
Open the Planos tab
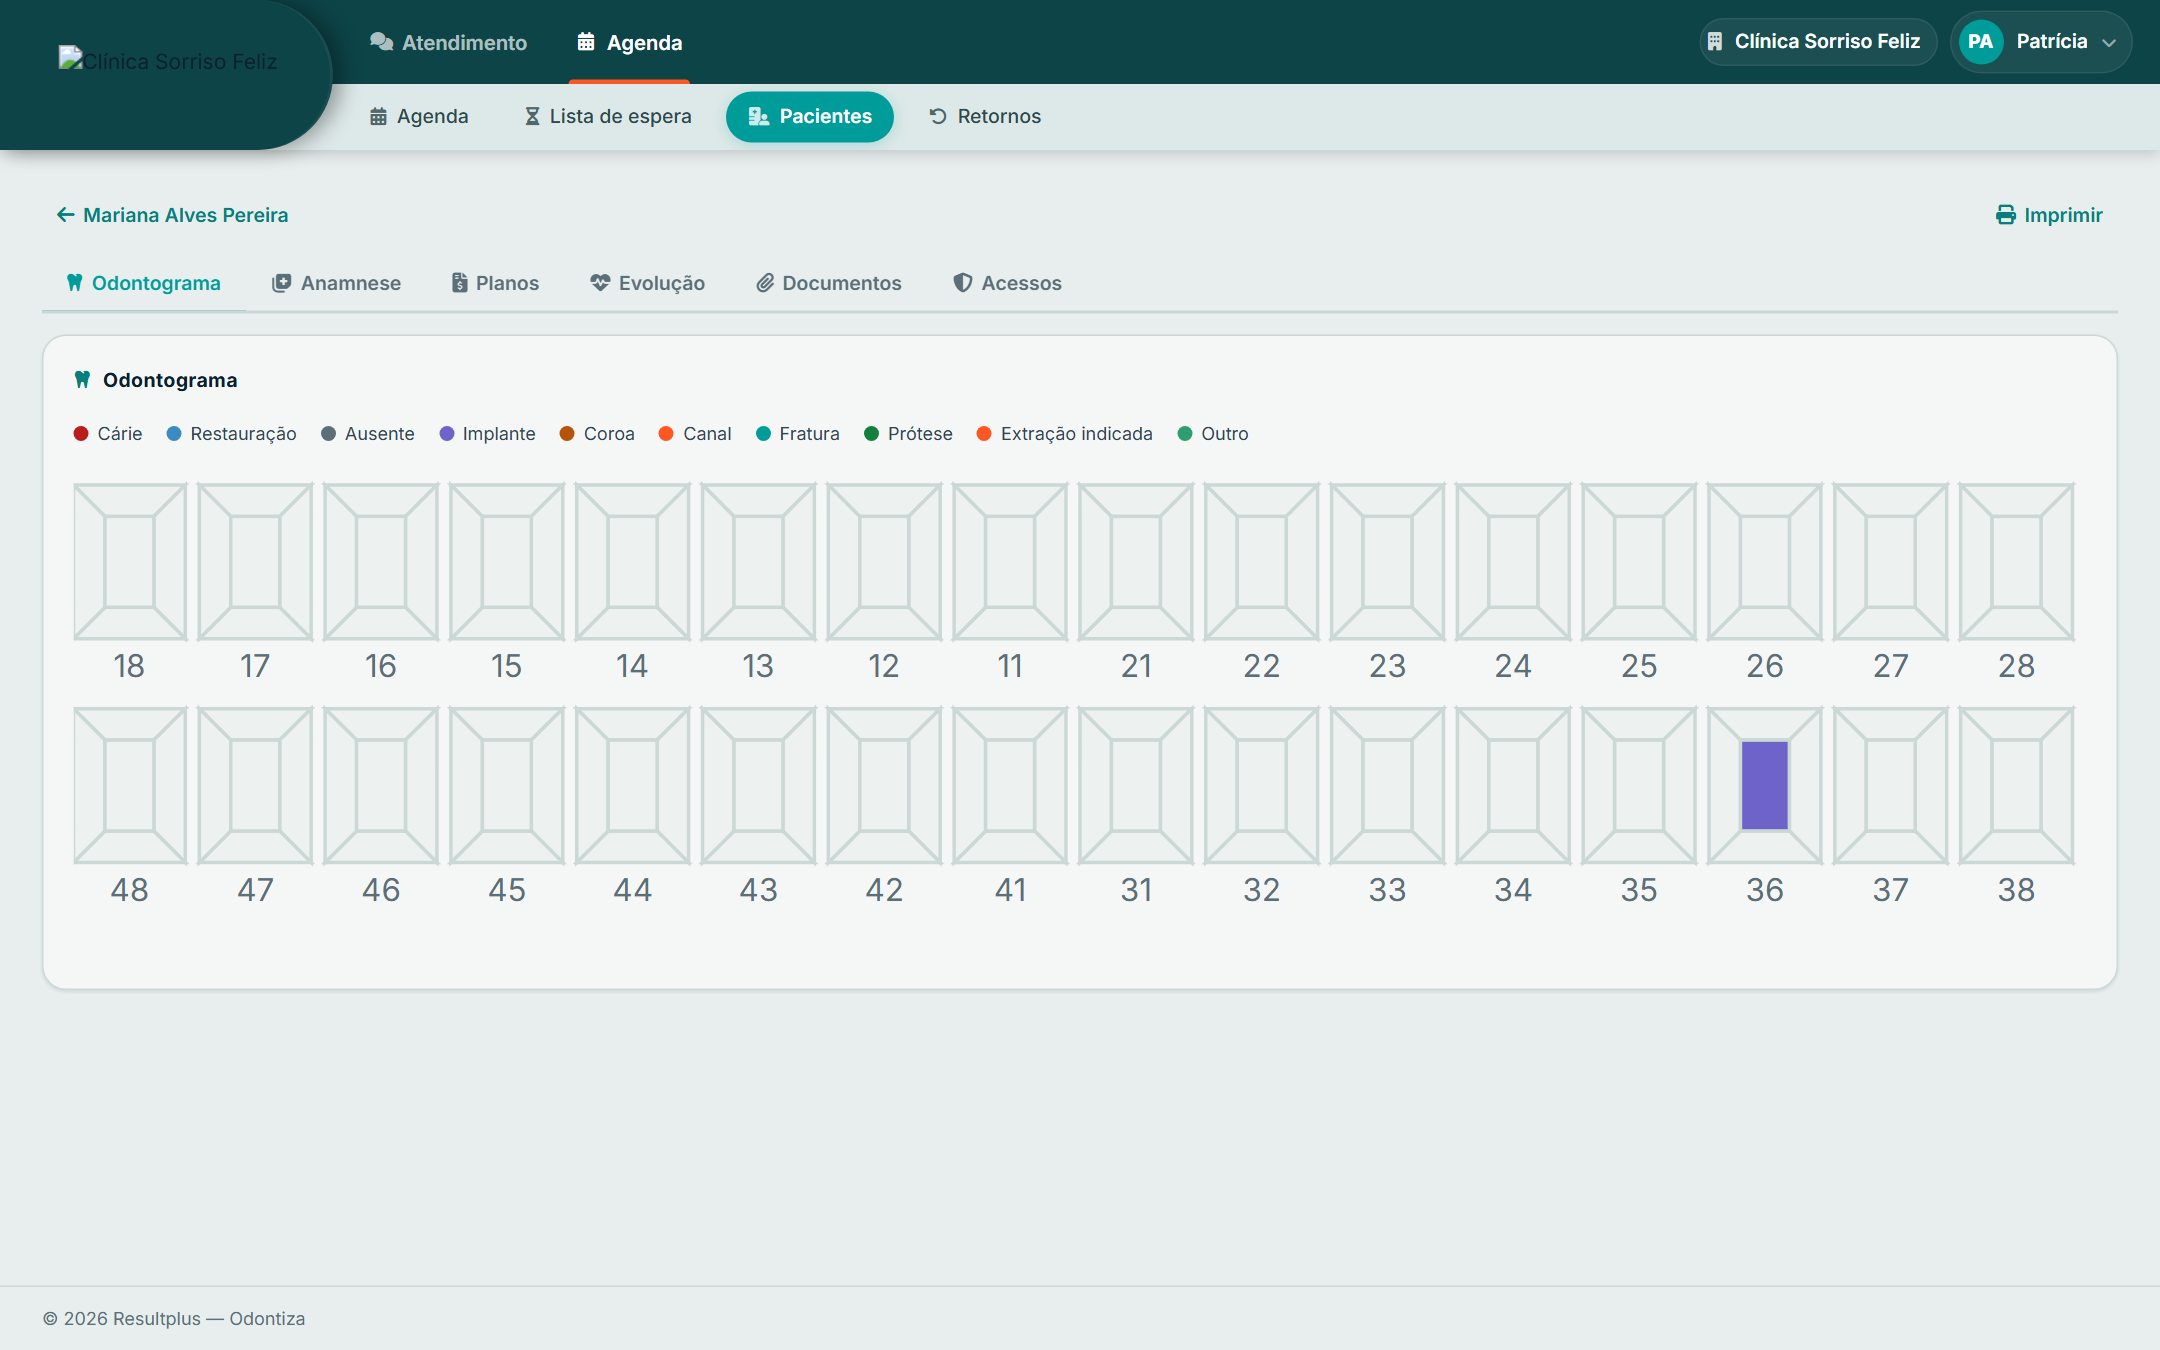pyautogui.click(x=495, y=283)
